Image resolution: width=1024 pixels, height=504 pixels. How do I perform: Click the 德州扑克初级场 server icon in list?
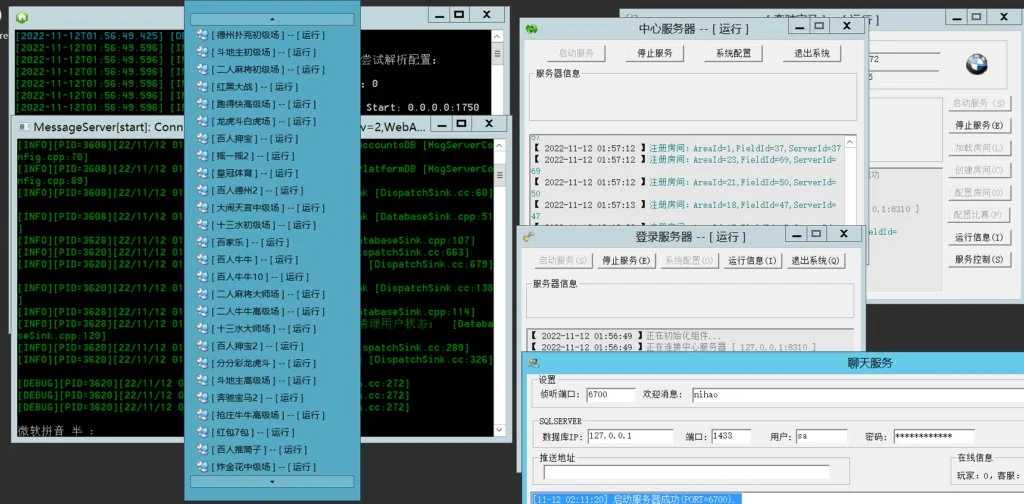pyautogui.click(x=202, y=35)
